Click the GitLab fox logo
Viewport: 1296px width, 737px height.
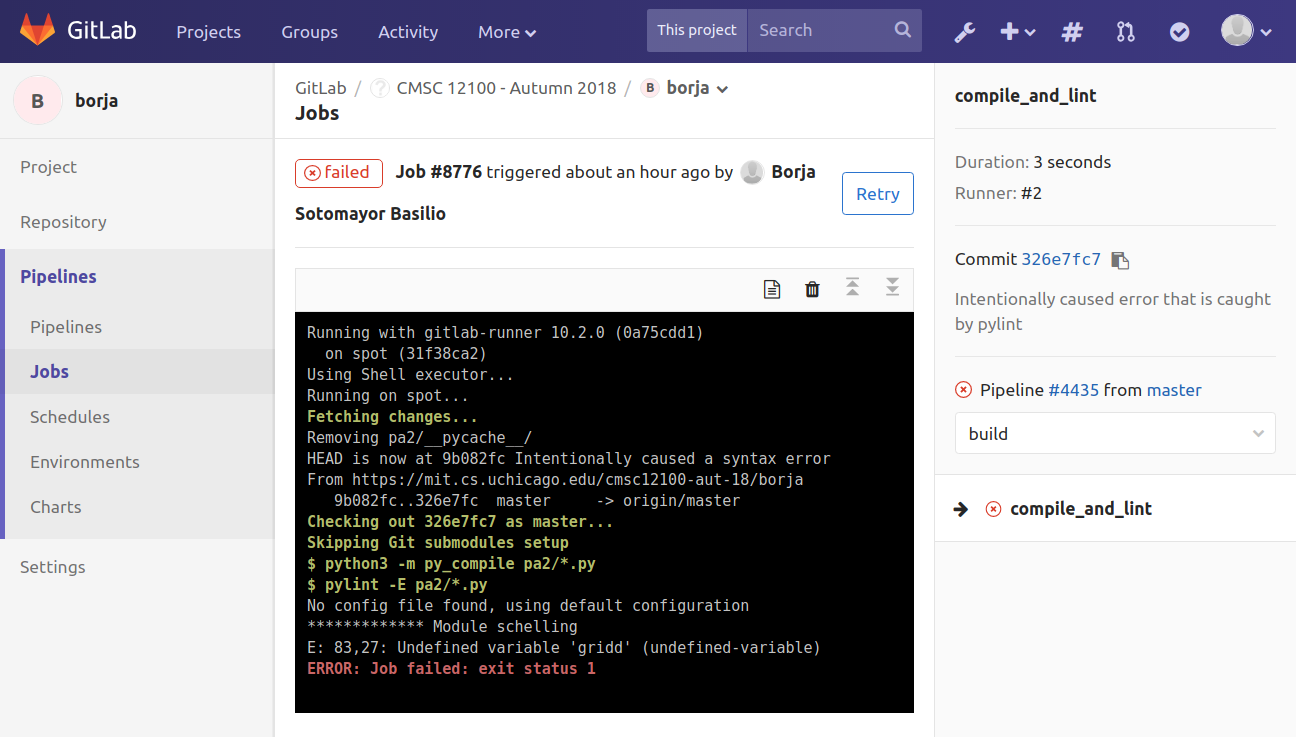(x=39, y=30)
